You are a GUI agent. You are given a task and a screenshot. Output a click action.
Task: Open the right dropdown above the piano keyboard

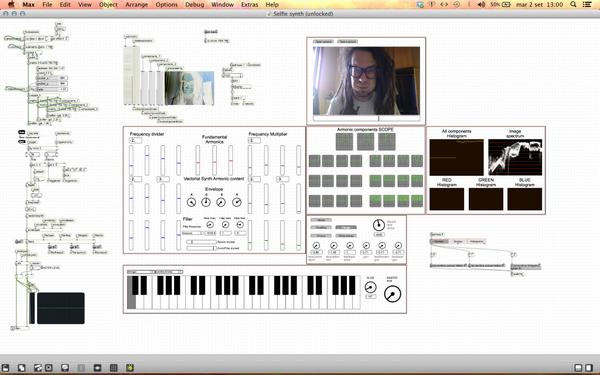pyautogui.click(x=169, y=272)
